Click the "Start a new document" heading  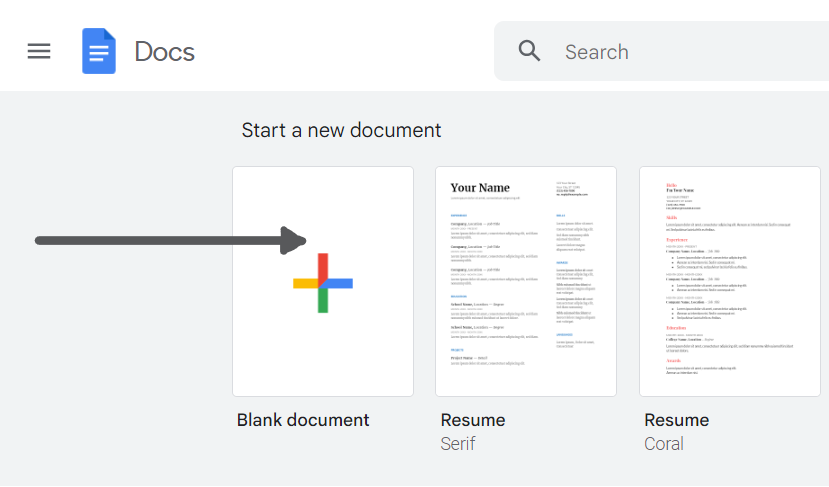[x=341, y=130]
